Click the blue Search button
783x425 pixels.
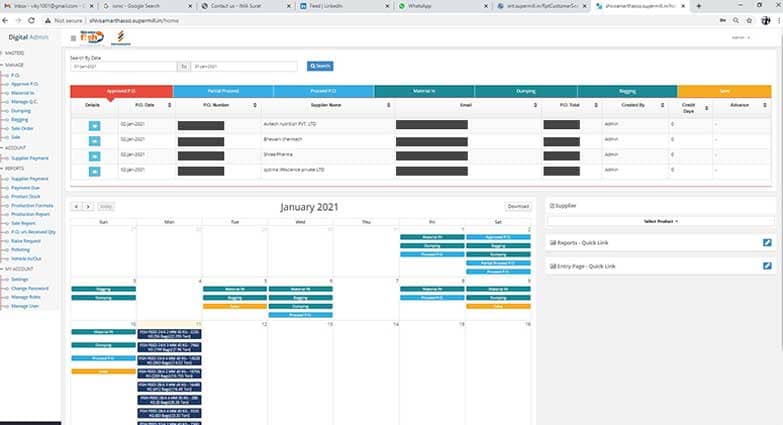(320, 66)
